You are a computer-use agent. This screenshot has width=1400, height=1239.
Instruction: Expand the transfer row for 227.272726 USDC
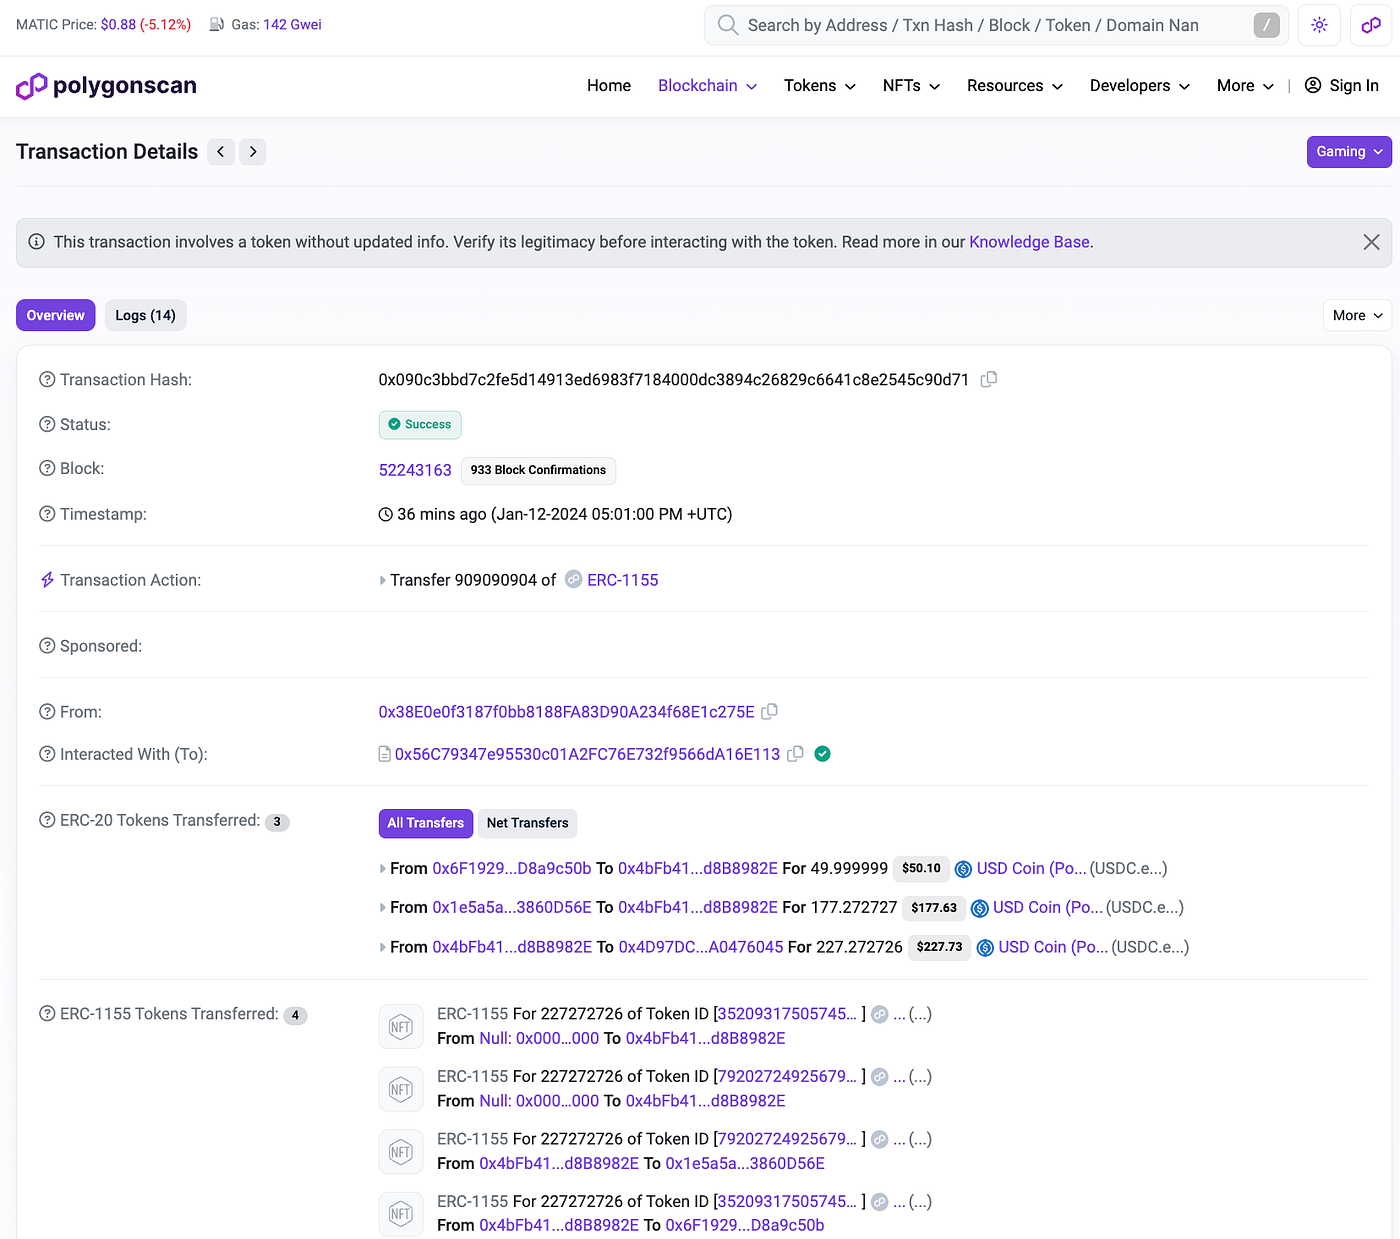[x=382, y=947]
